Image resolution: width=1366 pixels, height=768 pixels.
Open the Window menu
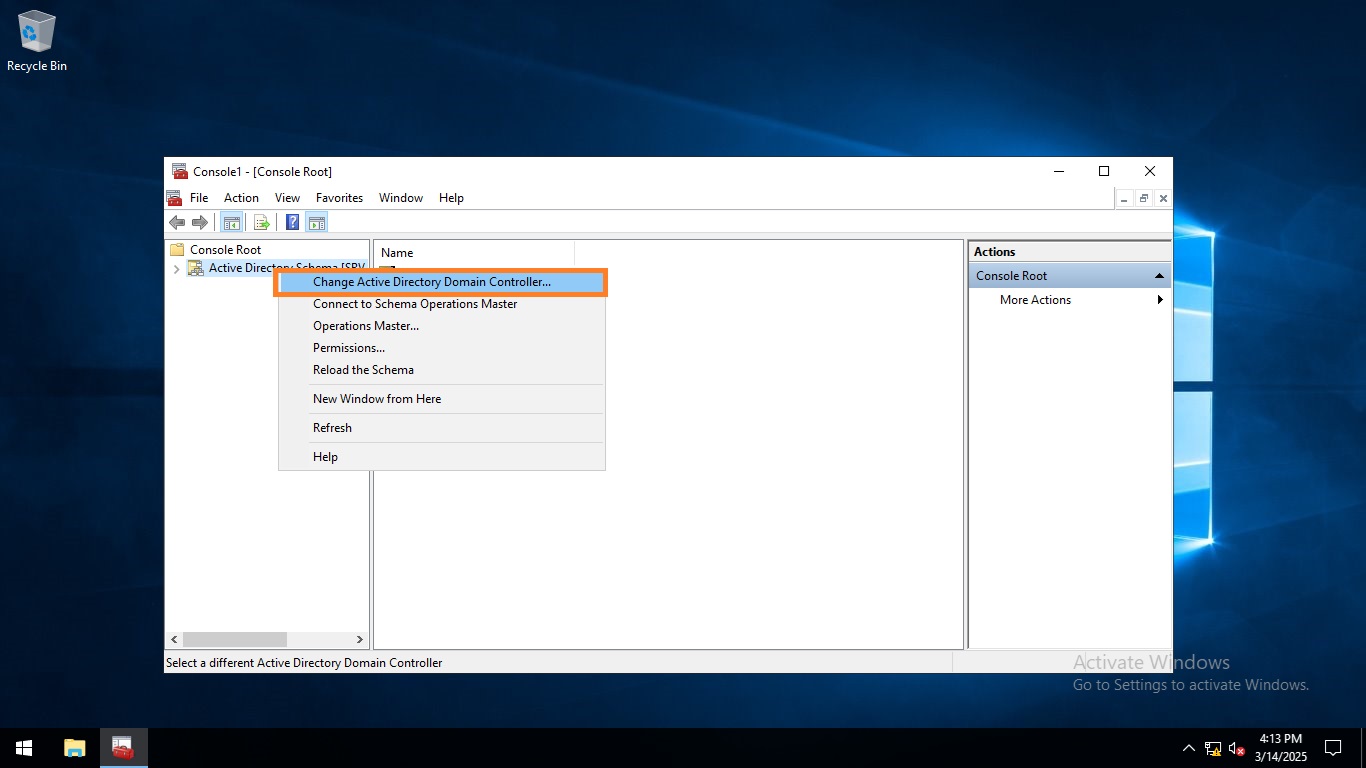point(401,198)
